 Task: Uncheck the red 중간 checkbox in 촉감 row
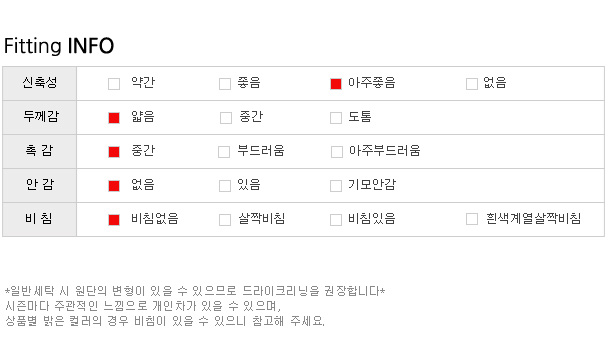pyautogui.click(x=114, y=152)
